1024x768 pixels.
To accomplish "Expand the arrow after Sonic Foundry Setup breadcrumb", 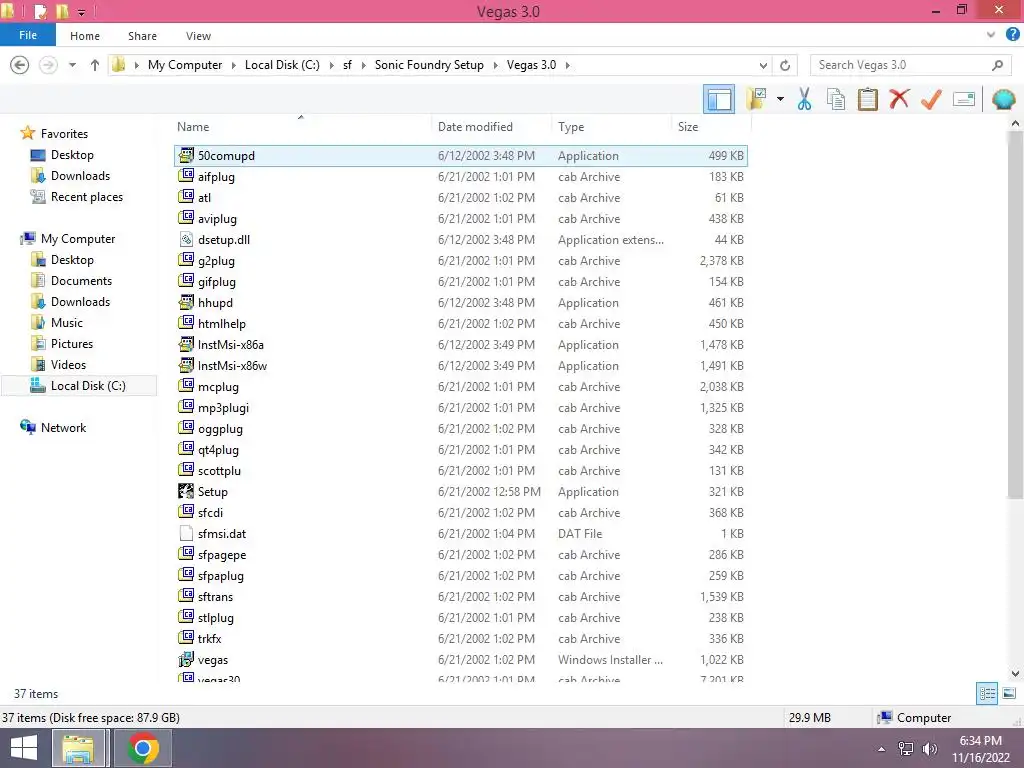I will [495, 65].
